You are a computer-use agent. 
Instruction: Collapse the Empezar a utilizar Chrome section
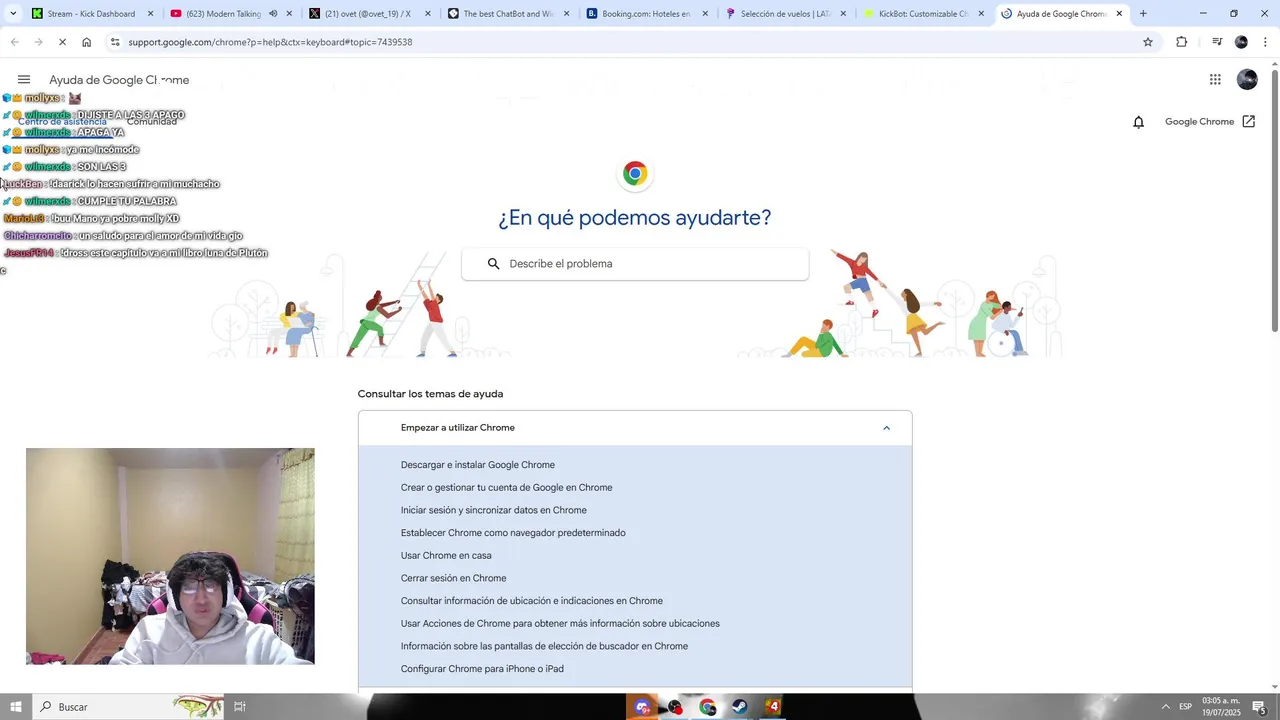point(886,428)
